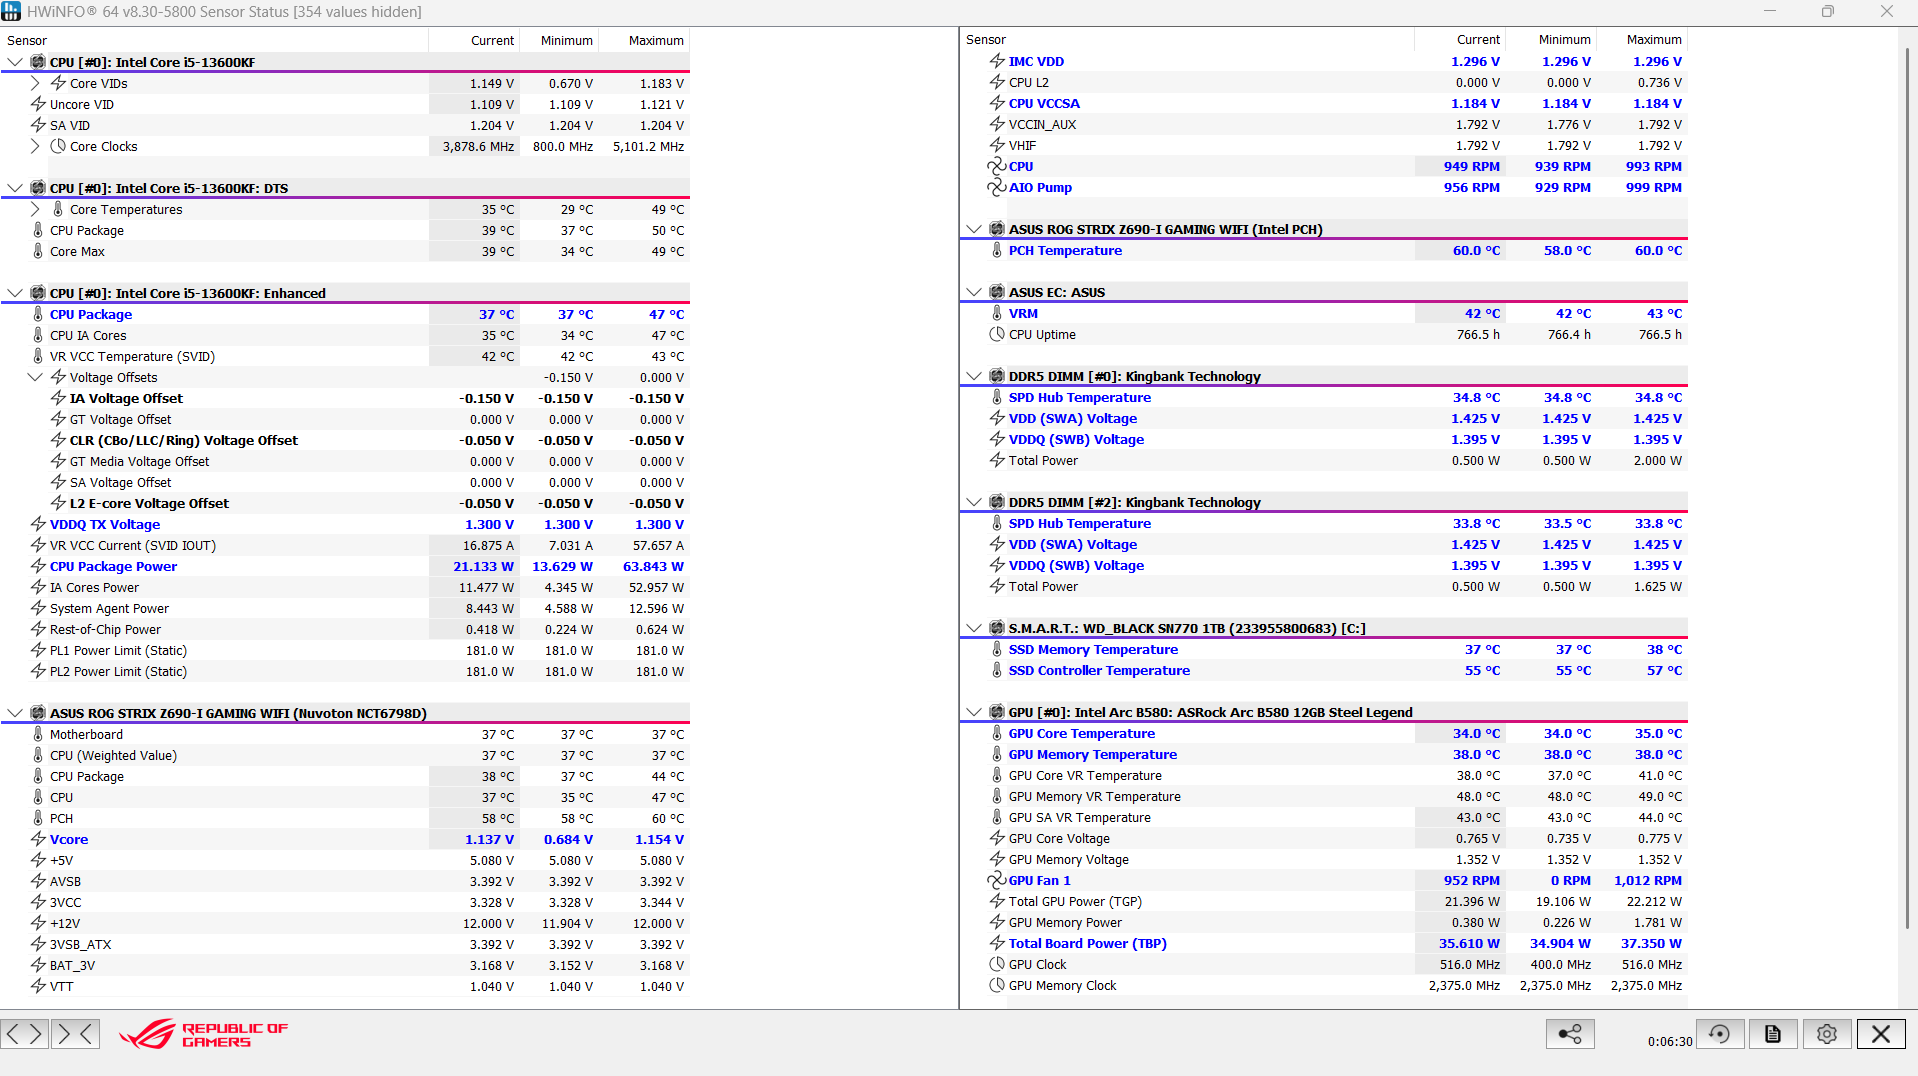Image resolution: width=1918 pixels, height=1076 pixels.
Task: Collapse the CPU [#0]: Intel Core i5-13600KF group
Action: pyautogui.click(x=14, y=62)
